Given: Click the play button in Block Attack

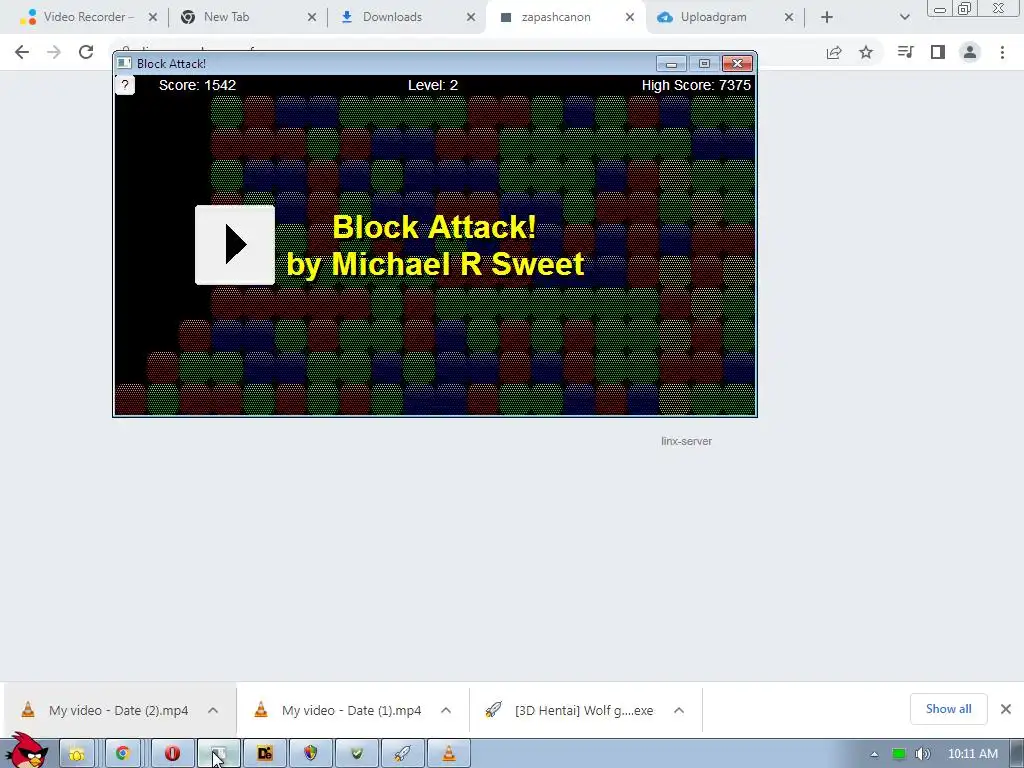Looking at the screenshot, I should coord(234,245).
